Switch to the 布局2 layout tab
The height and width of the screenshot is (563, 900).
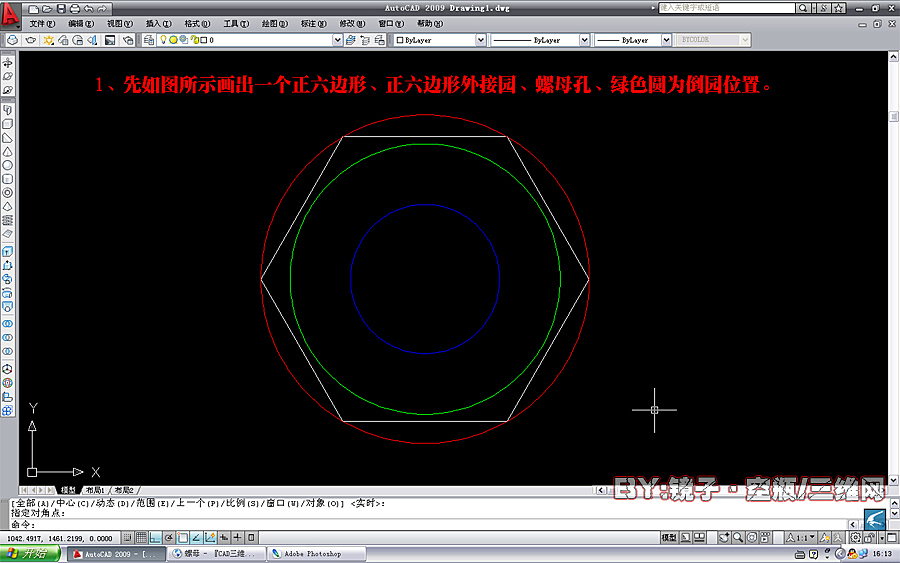124,490
